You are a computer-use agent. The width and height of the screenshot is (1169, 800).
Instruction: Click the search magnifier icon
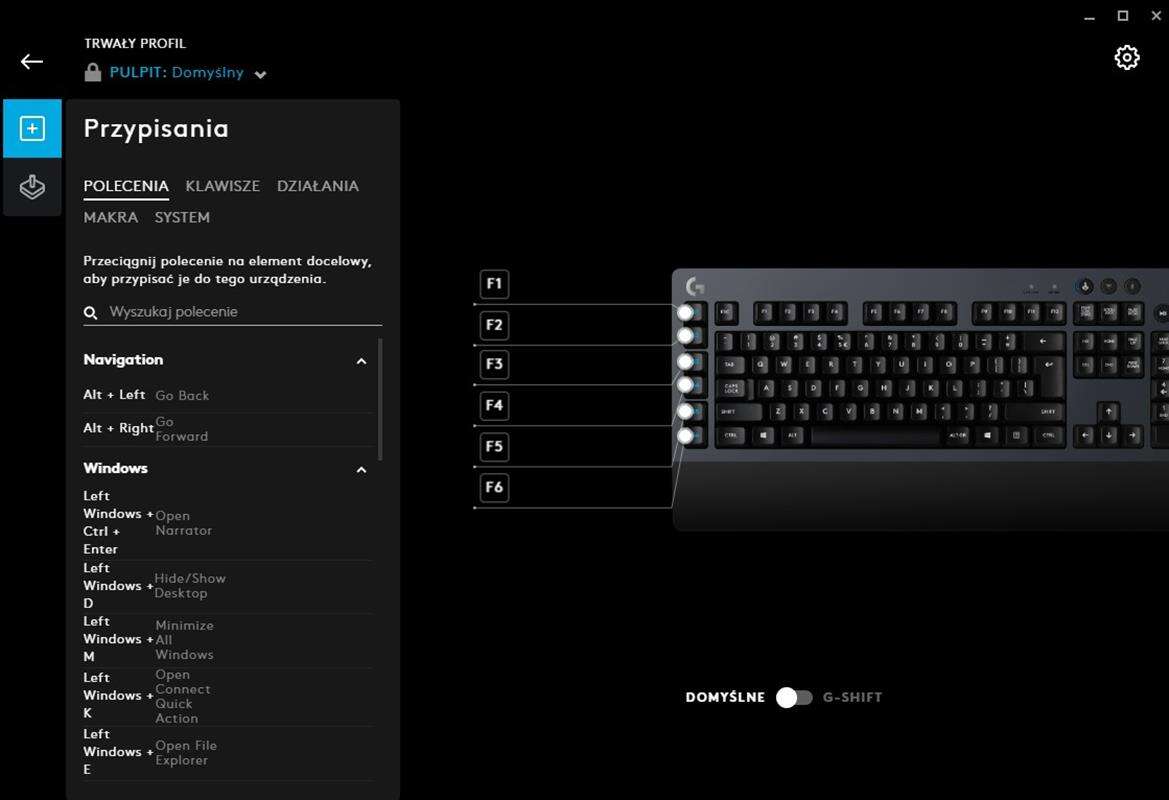91,312
